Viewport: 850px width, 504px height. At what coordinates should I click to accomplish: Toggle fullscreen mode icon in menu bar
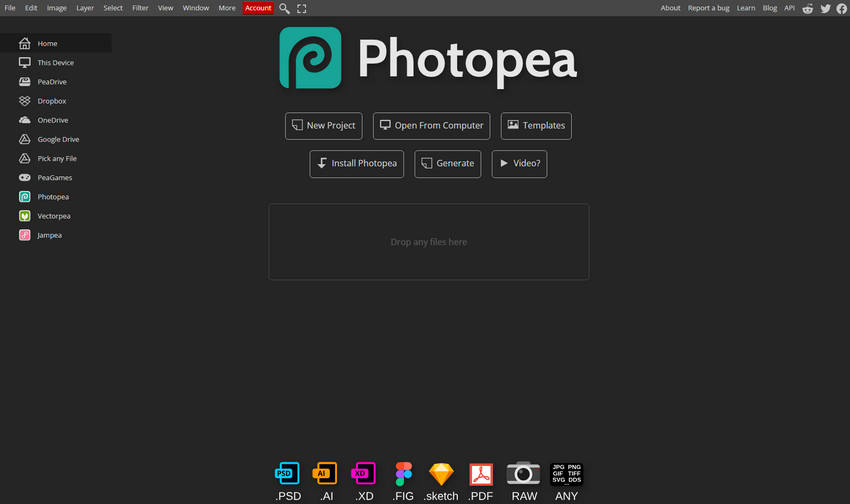302,8
